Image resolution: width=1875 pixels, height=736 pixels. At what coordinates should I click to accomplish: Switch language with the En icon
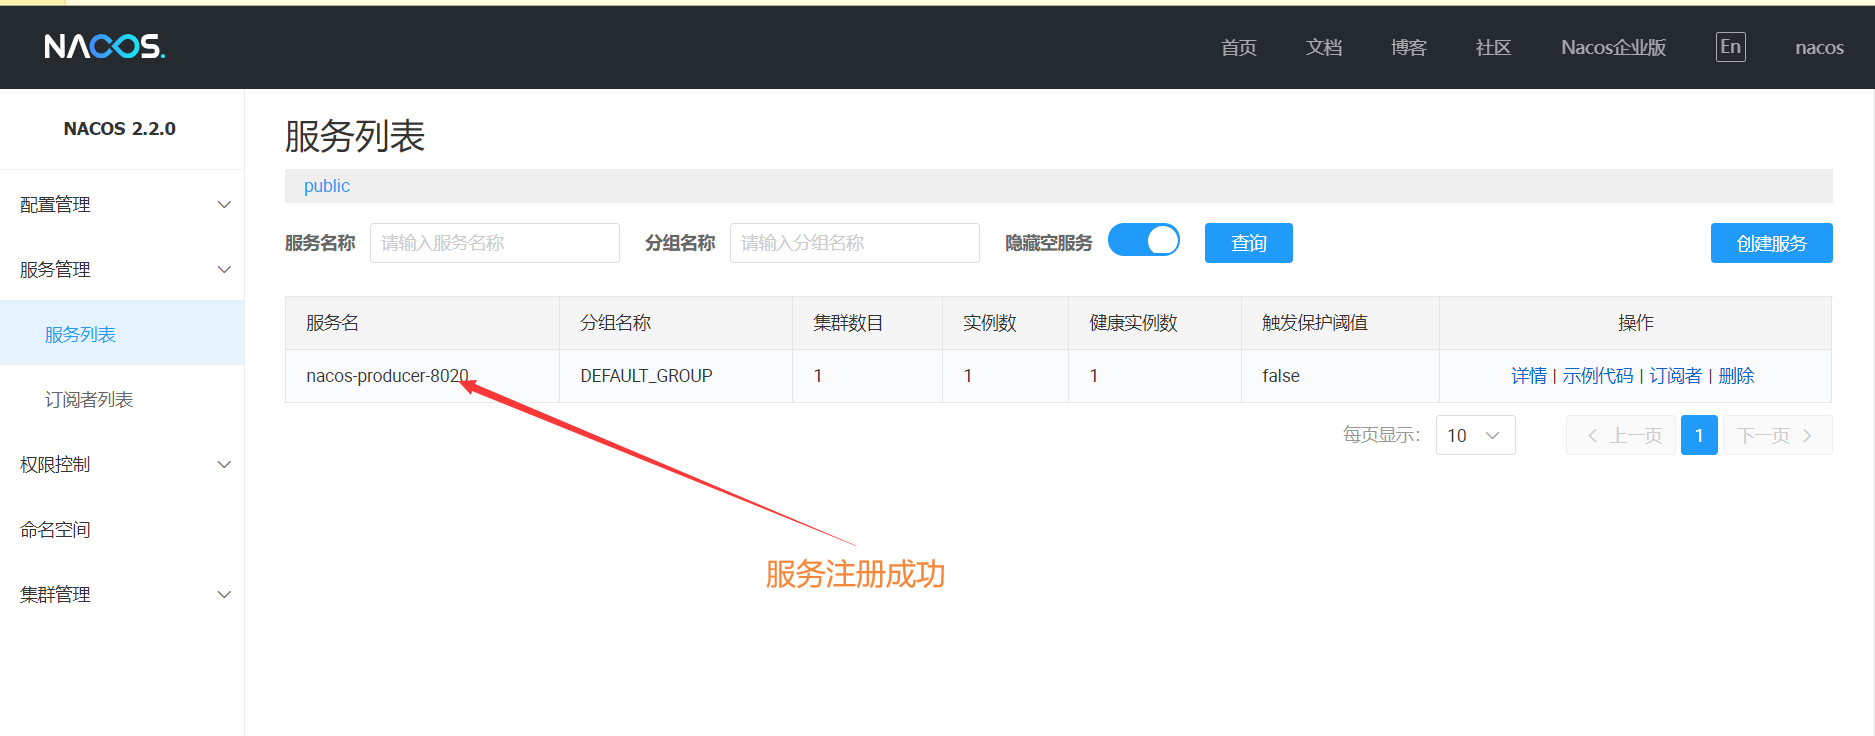(x=1731, y=47)
